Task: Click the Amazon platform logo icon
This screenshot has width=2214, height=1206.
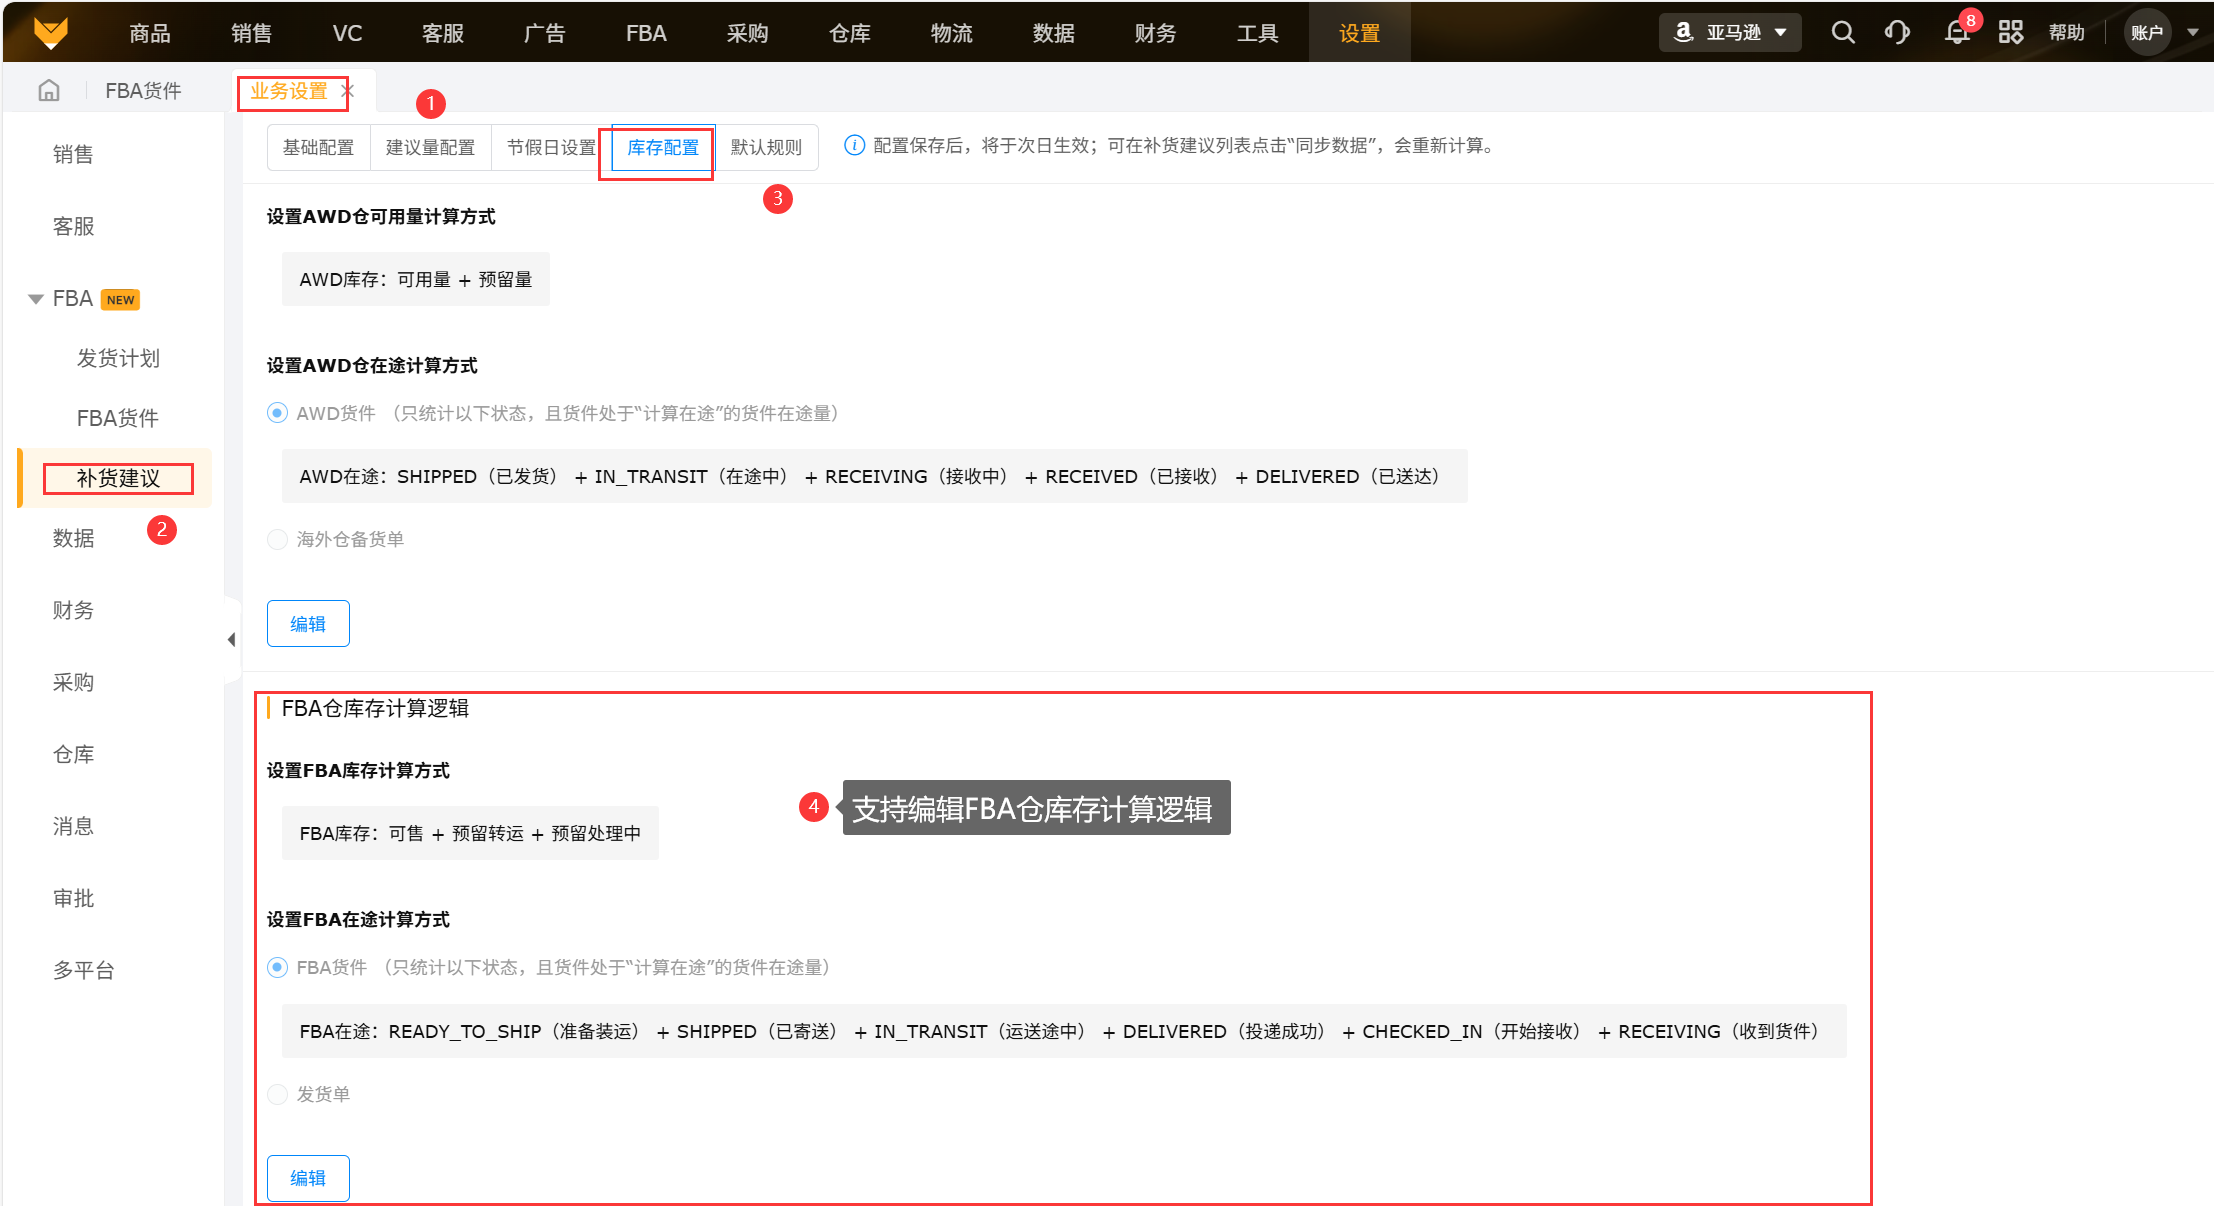Action: 1684,32
